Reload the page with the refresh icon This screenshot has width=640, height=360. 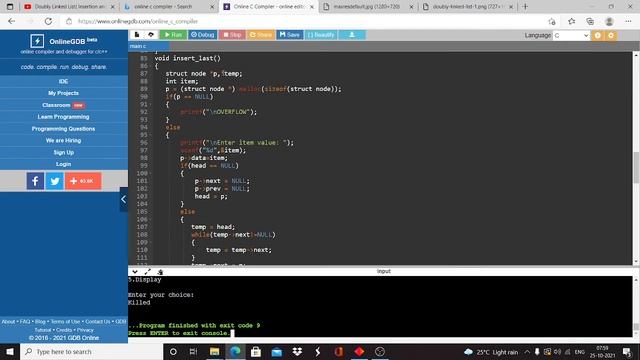48,21
